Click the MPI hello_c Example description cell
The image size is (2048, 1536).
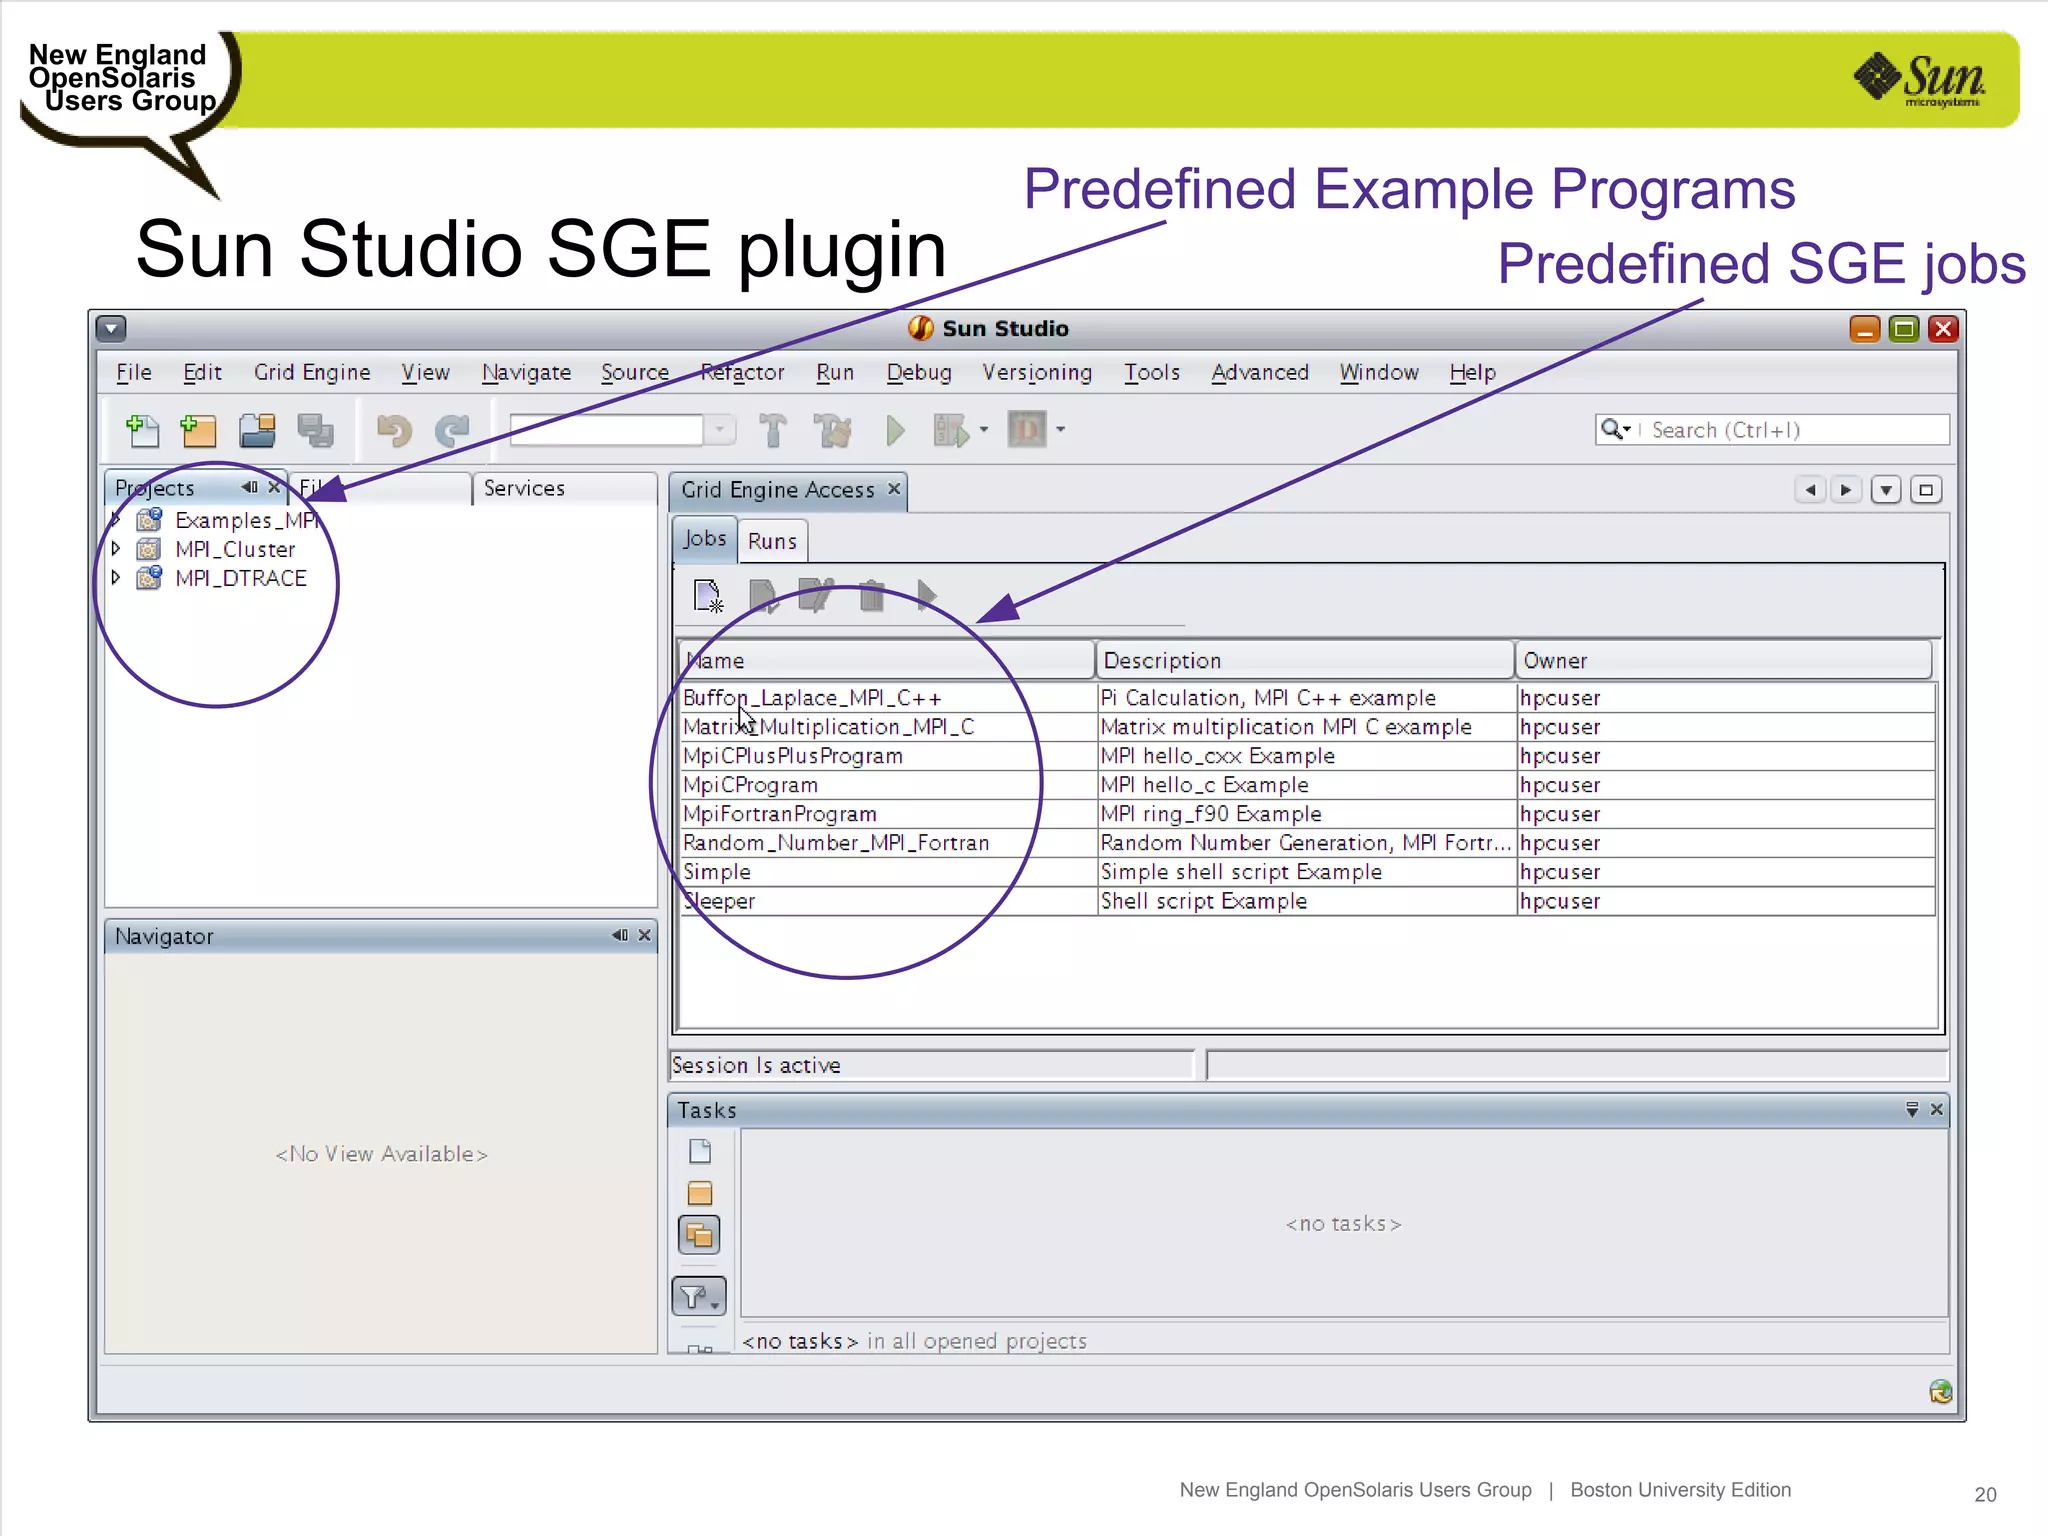click(x=1305, y=785)
